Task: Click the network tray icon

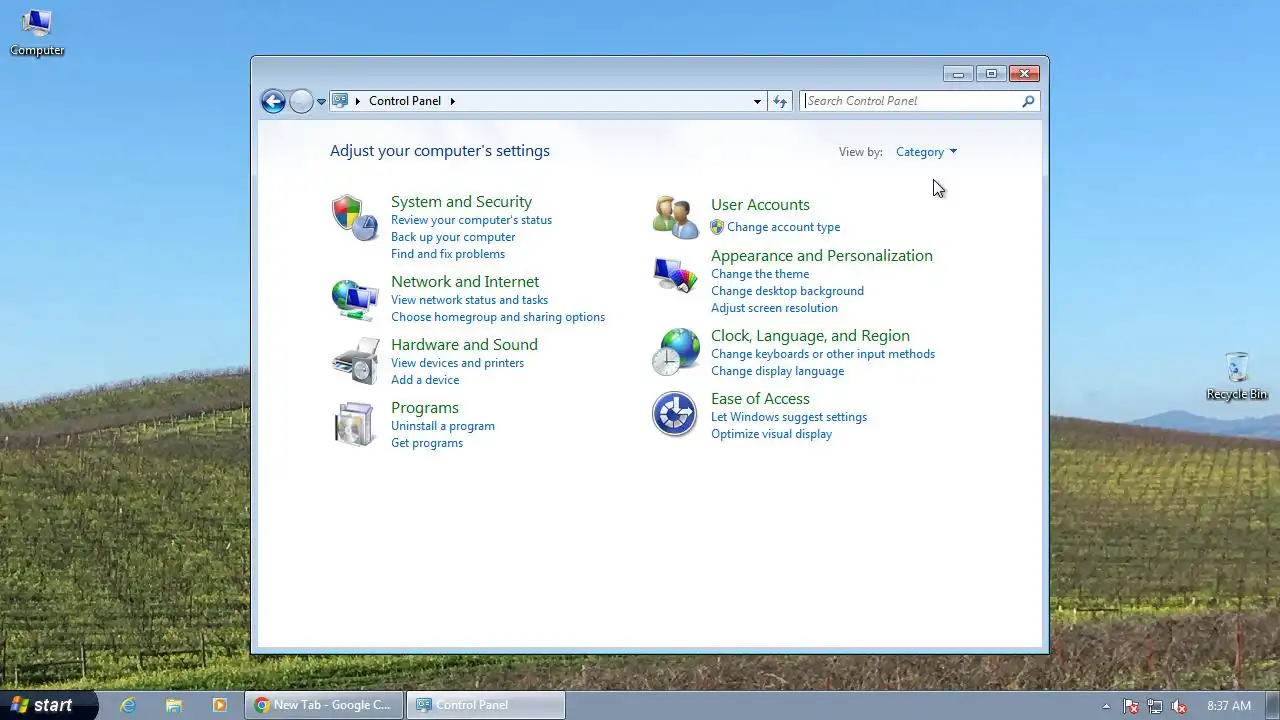Action: [1155, 706]
